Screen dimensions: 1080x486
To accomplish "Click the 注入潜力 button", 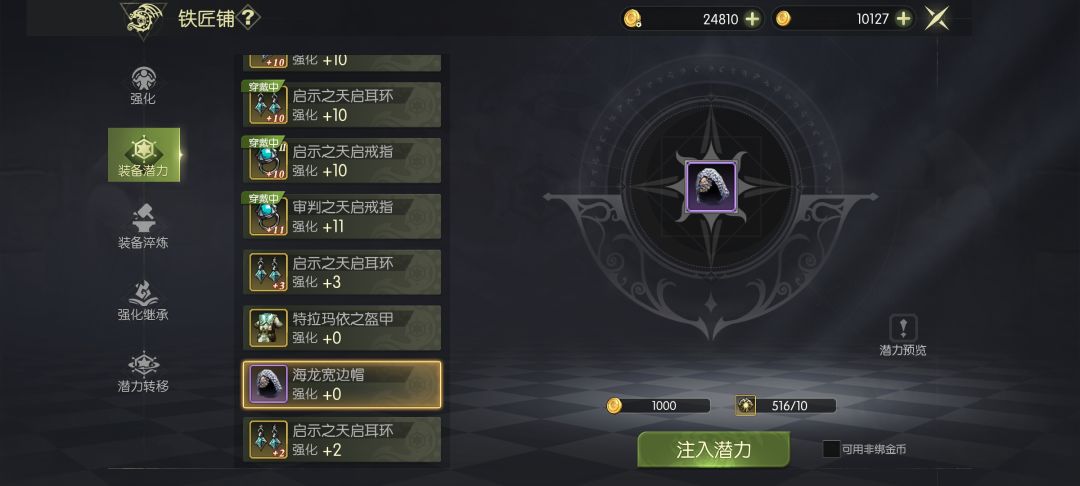I will point(714,450).
